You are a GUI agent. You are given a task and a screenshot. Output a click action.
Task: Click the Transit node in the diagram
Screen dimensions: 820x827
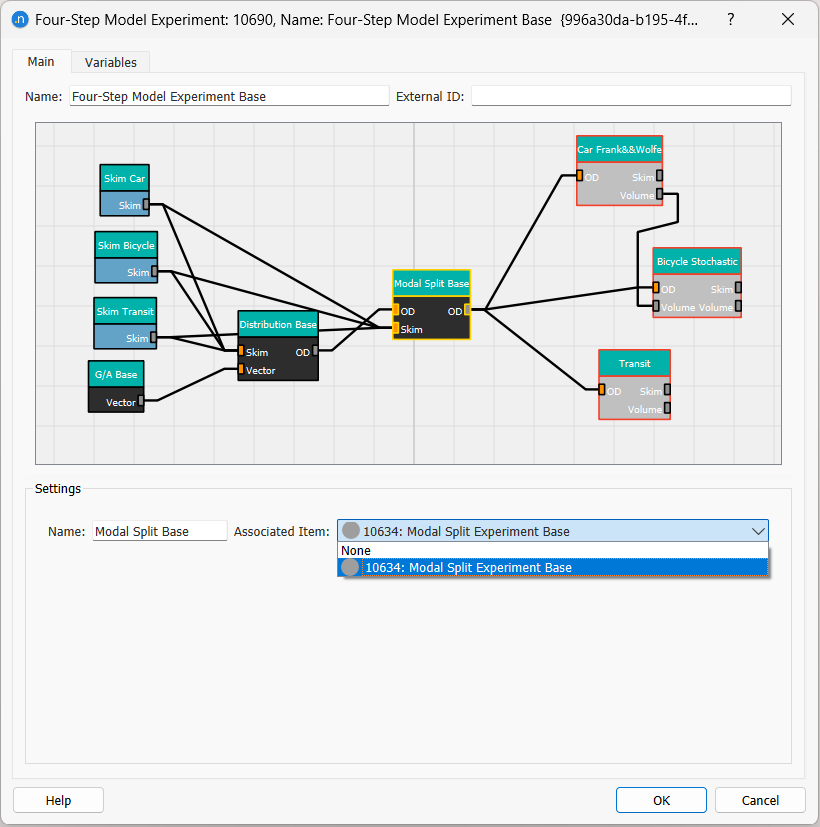click(634, 363)
